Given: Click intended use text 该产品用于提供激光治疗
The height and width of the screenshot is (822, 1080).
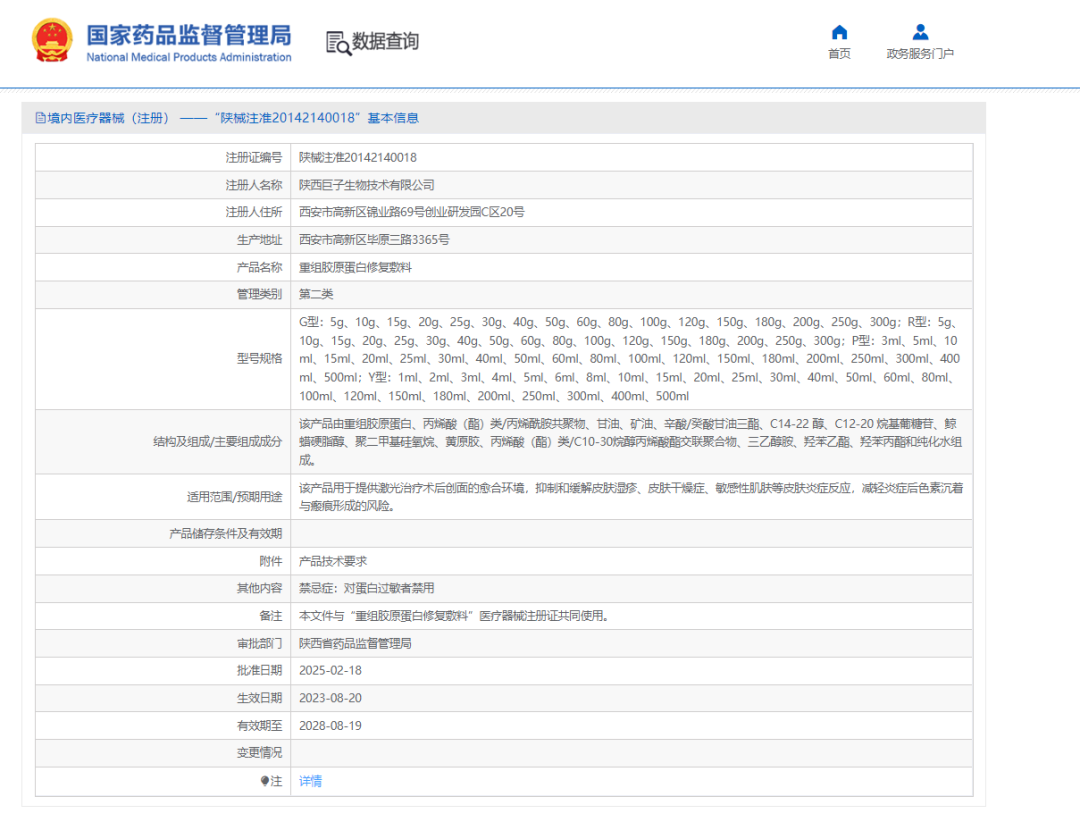Looking at the screenshot, I should (631, 497).
